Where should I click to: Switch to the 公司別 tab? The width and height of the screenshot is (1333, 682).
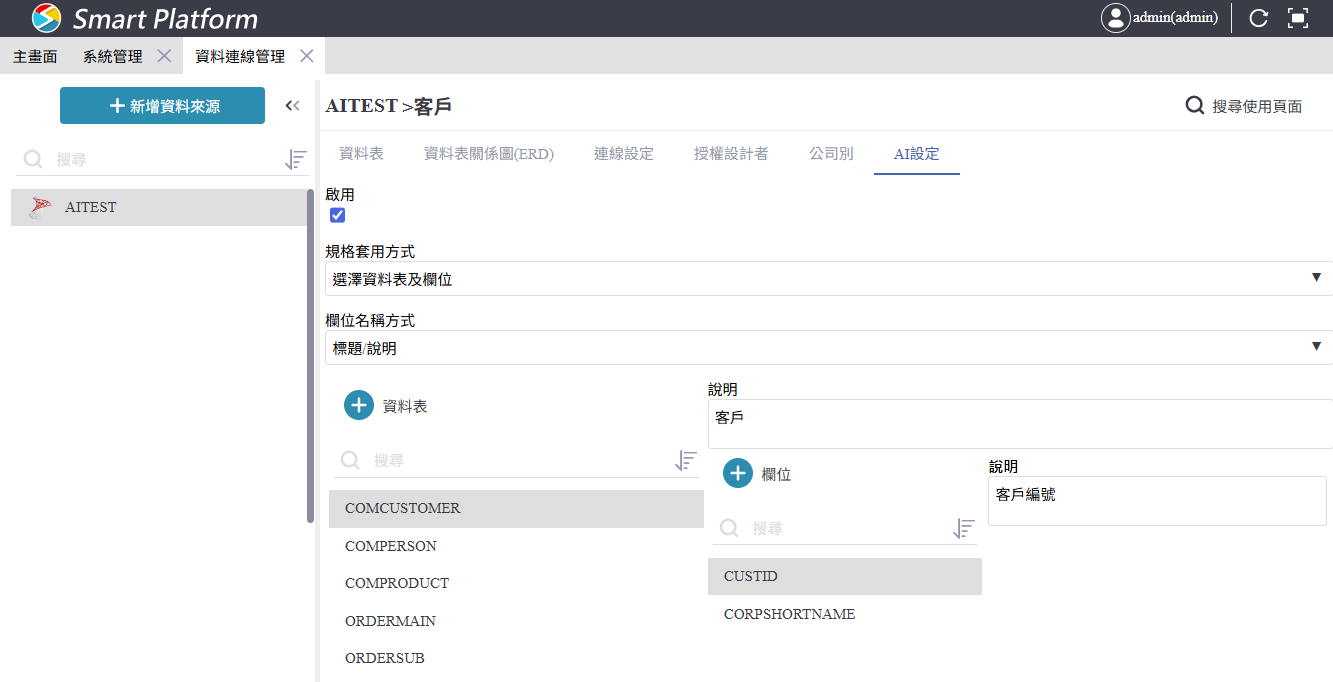830,155
